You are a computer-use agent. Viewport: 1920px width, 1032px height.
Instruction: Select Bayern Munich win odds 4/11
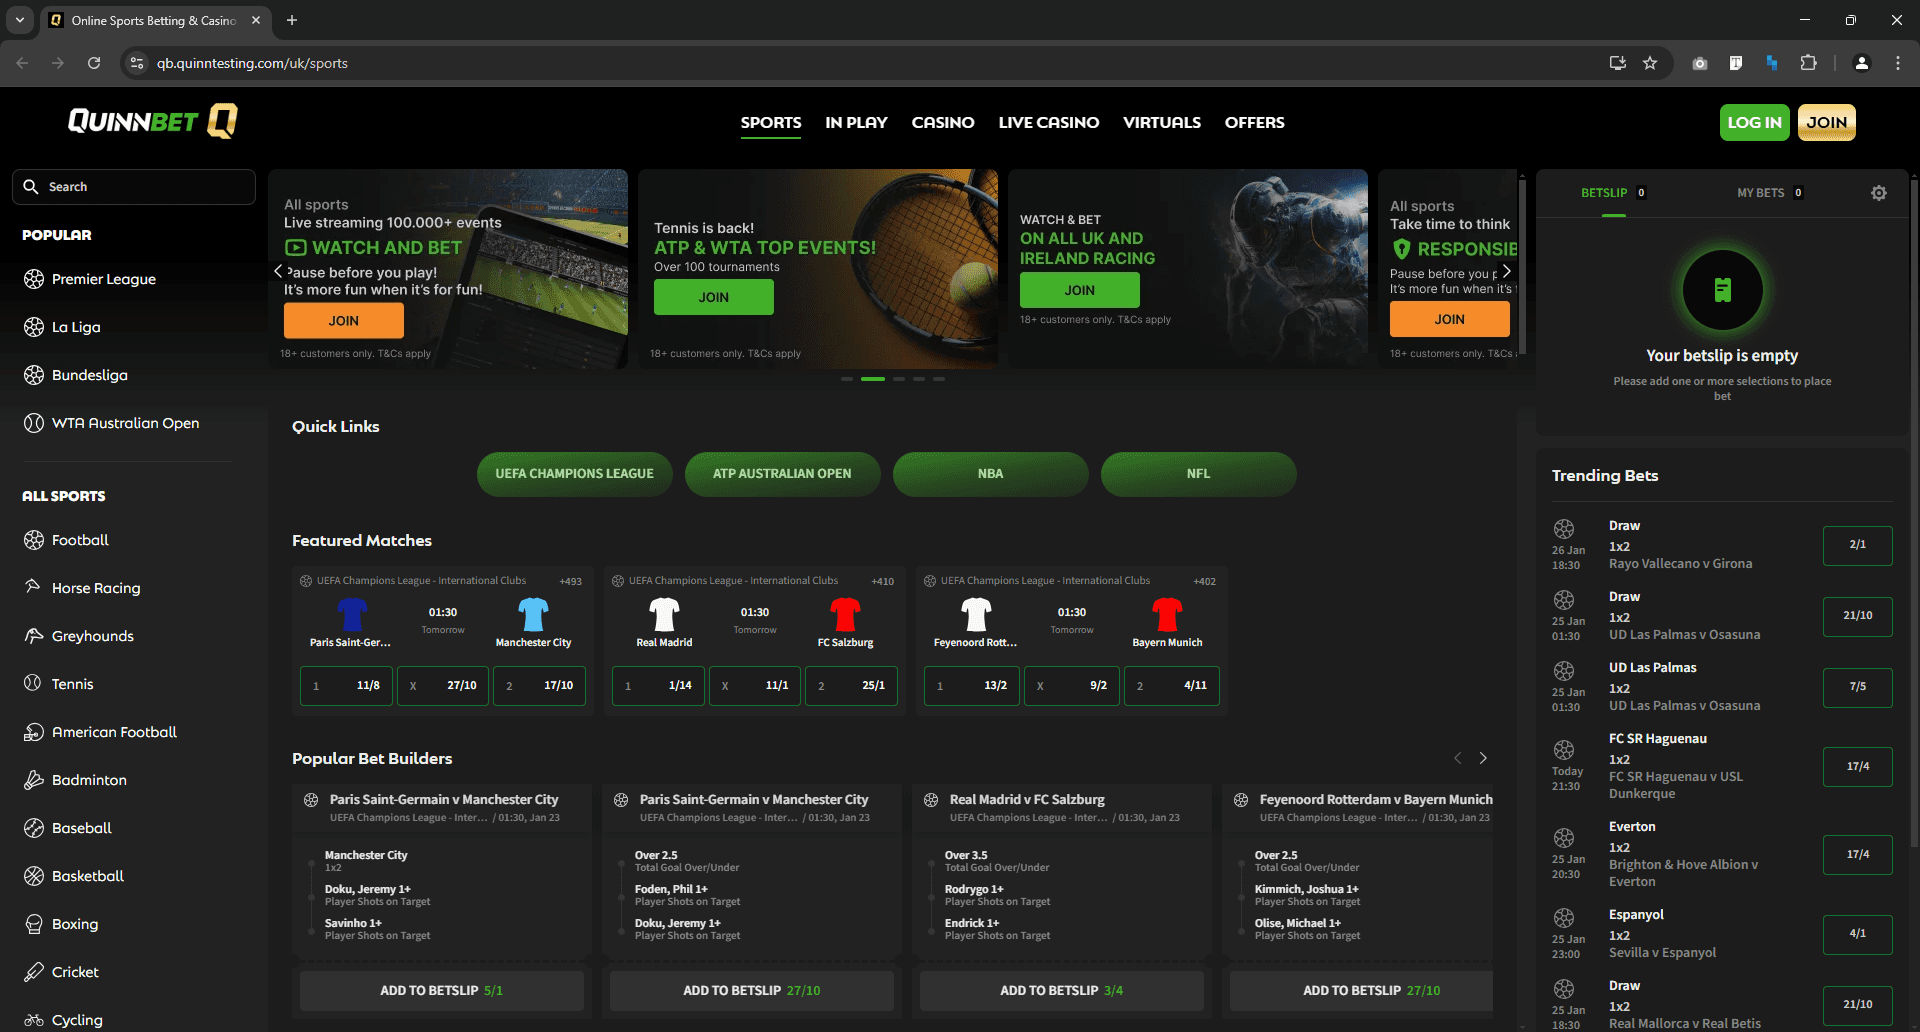[1171, 686]
